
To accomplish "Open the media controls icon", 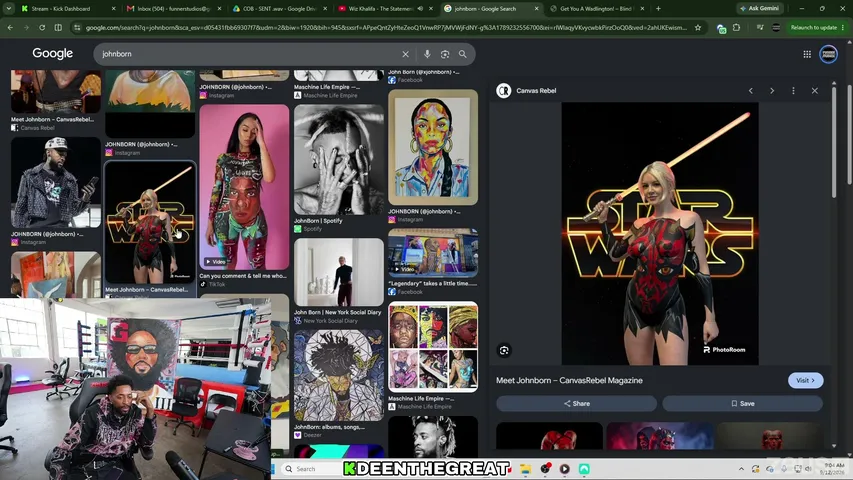I will click(x=760, y=27).
